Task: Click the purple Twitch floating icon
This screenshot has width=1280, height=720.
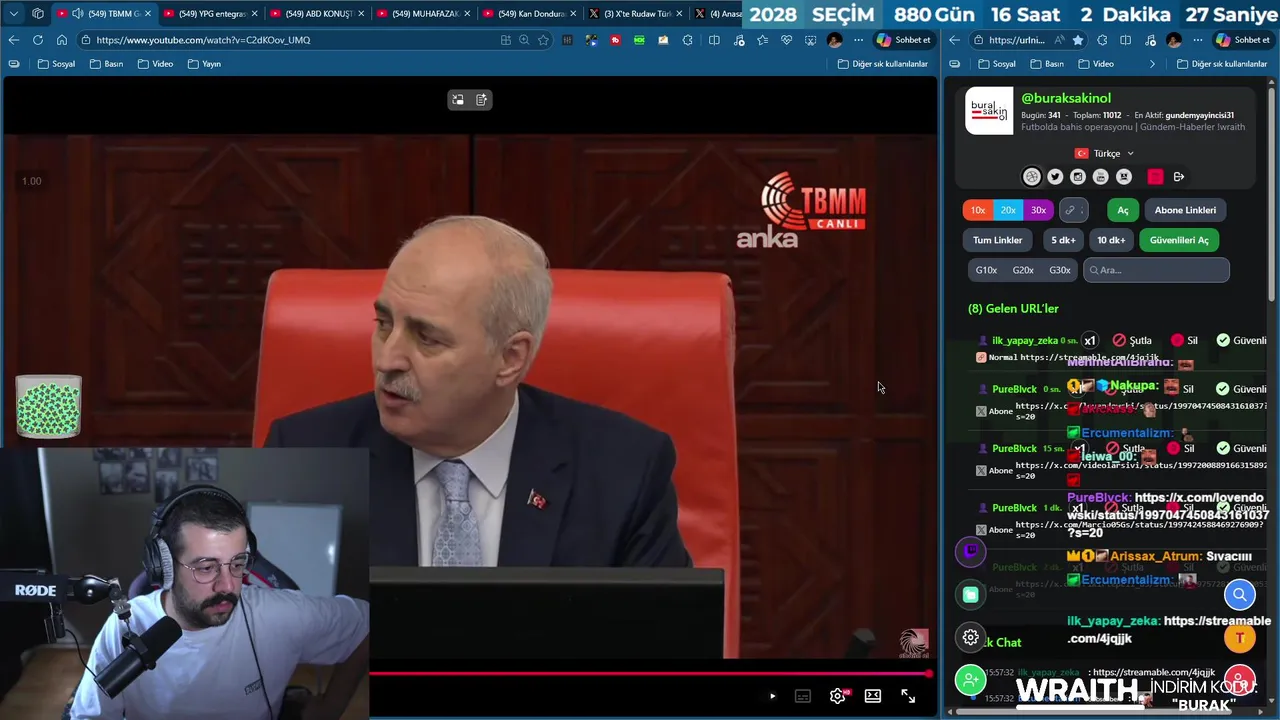Action: [x=970, y=551]
